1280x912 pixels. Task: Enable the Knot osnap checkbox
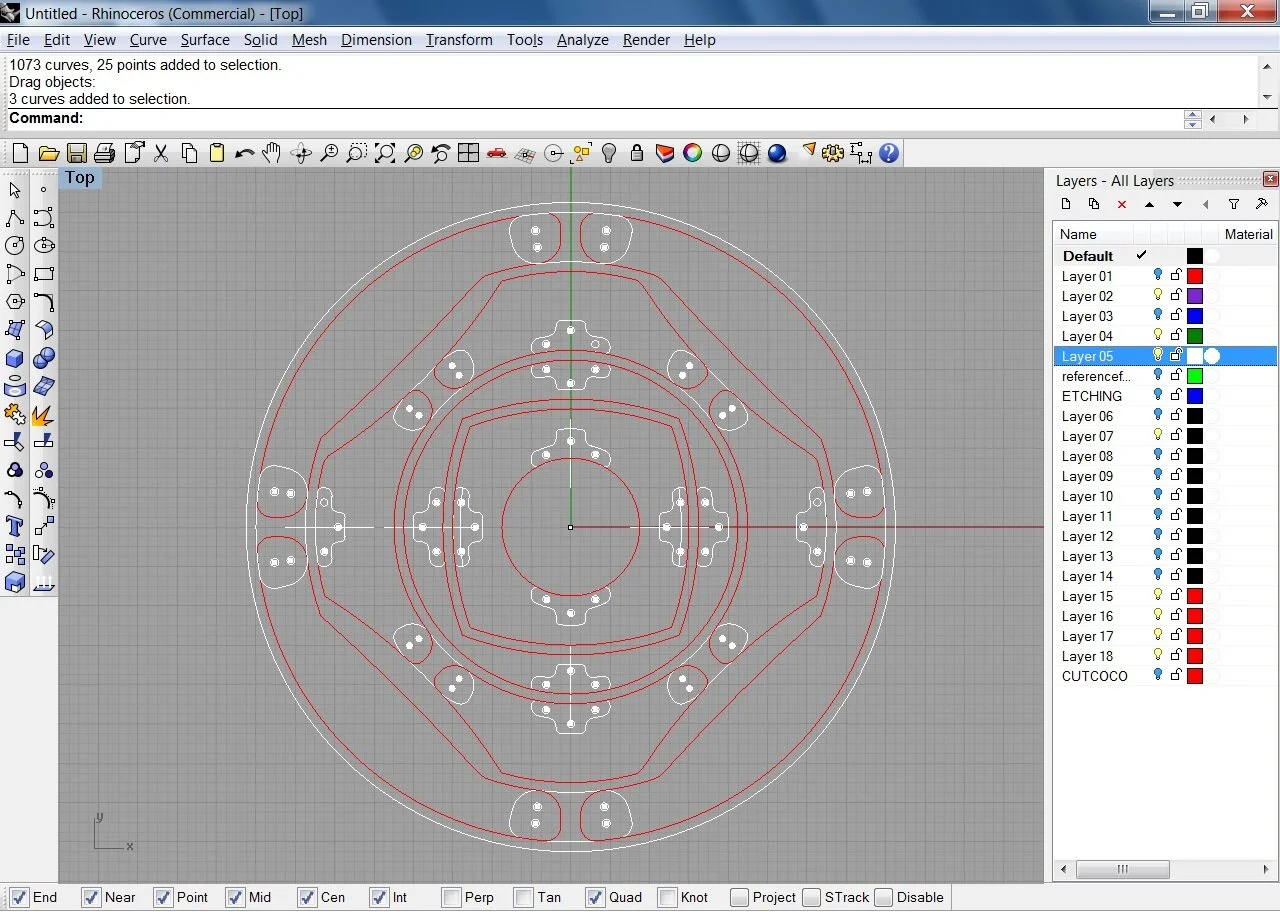click(667, 897)
